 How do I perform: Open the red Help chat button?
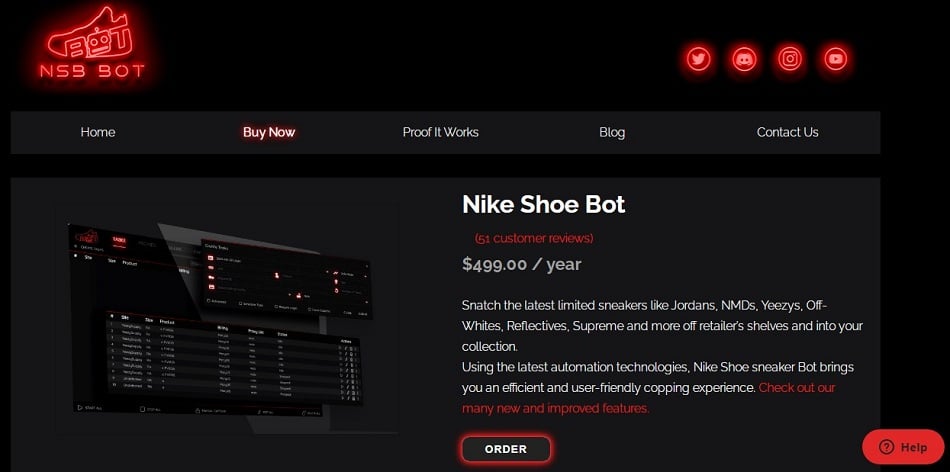pyautogui.click(x=903, y=447)
